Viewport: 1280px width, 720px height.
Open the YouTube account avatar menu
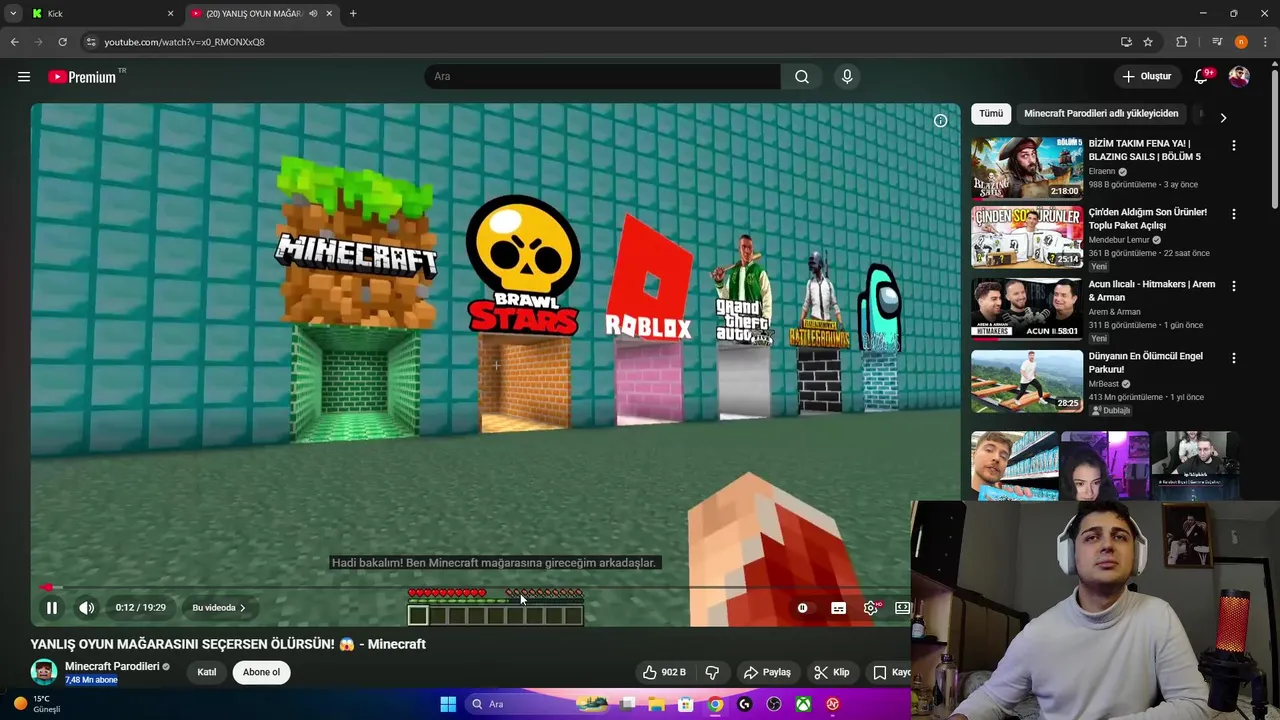point(1239,77)
